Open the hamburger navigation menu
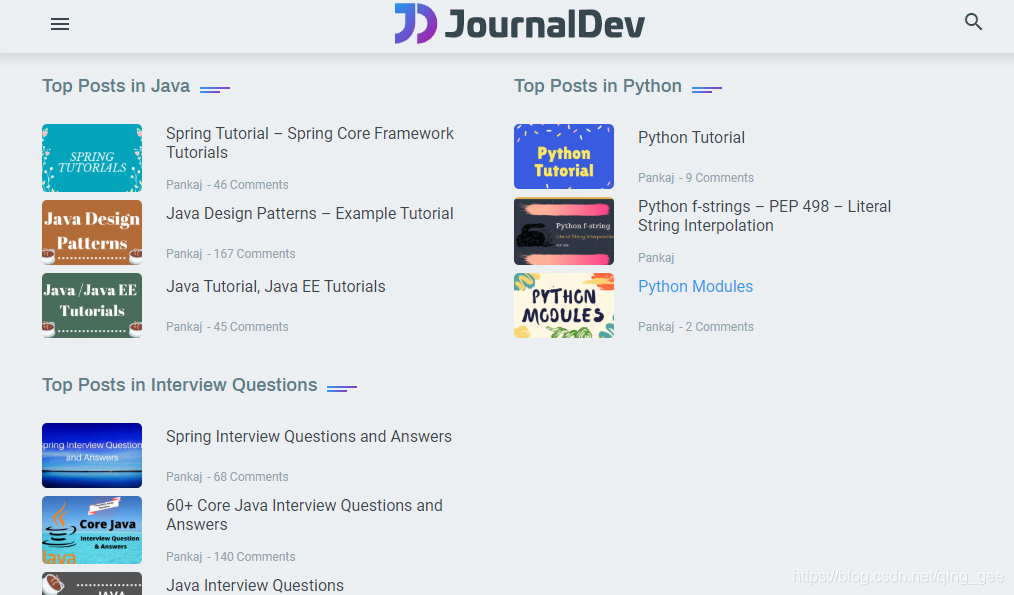 [60, 25]
